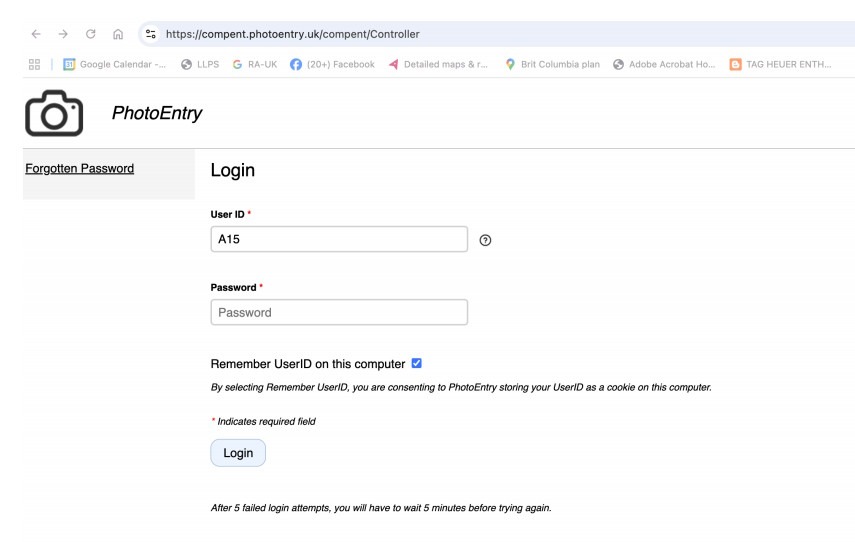Viewport: 855px width, 542px height.
Task: Reload the page with the refresh icon
Action: pyautogui.click(x=91, y=34)
